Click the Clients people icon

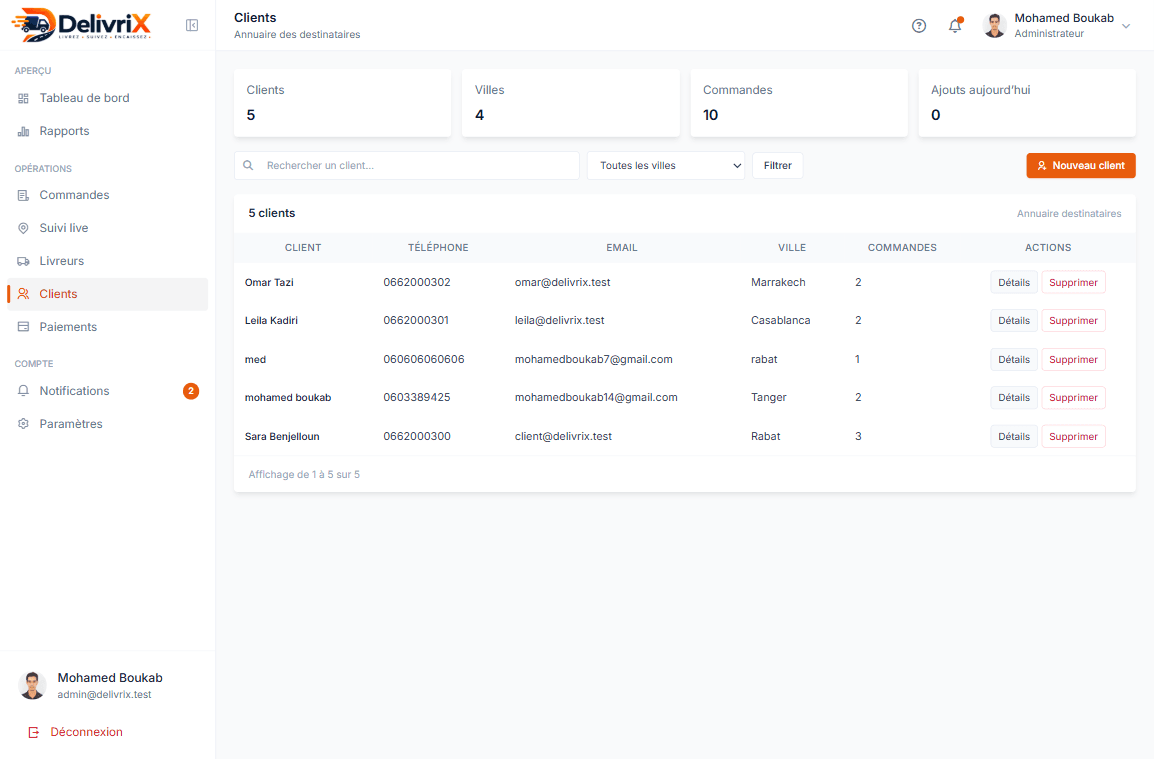[x=24, y=294]
